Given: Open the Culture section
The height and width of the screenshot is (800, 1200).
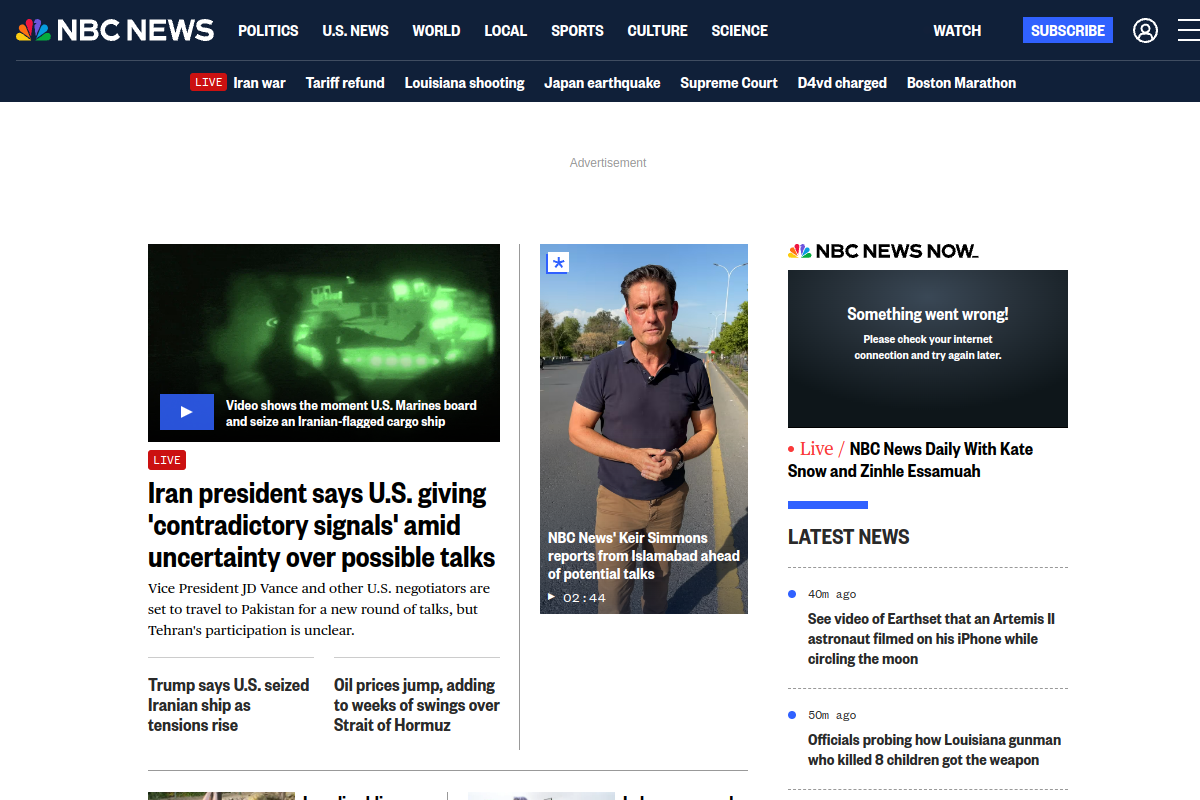Looking at the screenshot, I should coord(657,31).
